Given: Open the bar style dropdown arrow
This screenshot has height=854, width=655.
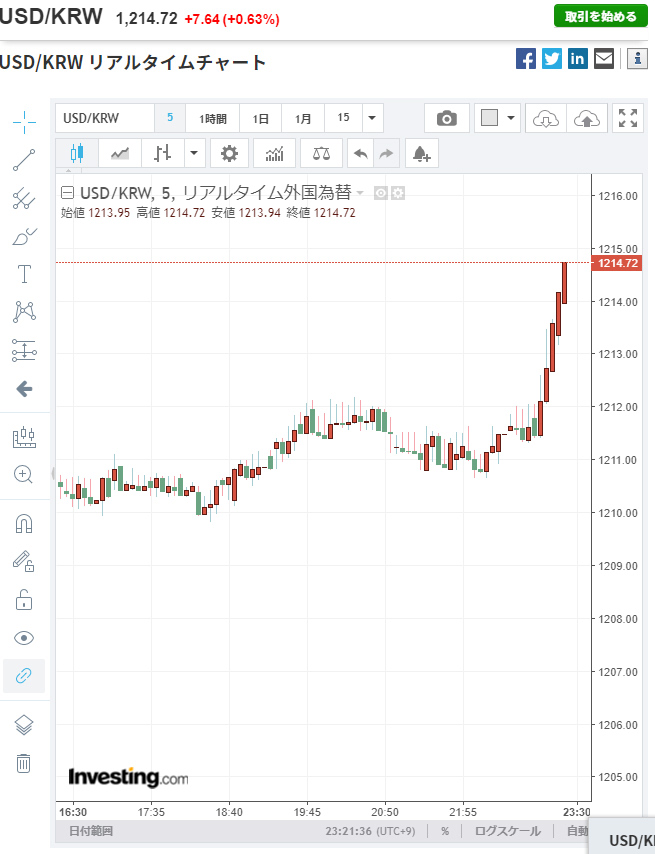Looking at the screenshot, I should click(194, 153).
